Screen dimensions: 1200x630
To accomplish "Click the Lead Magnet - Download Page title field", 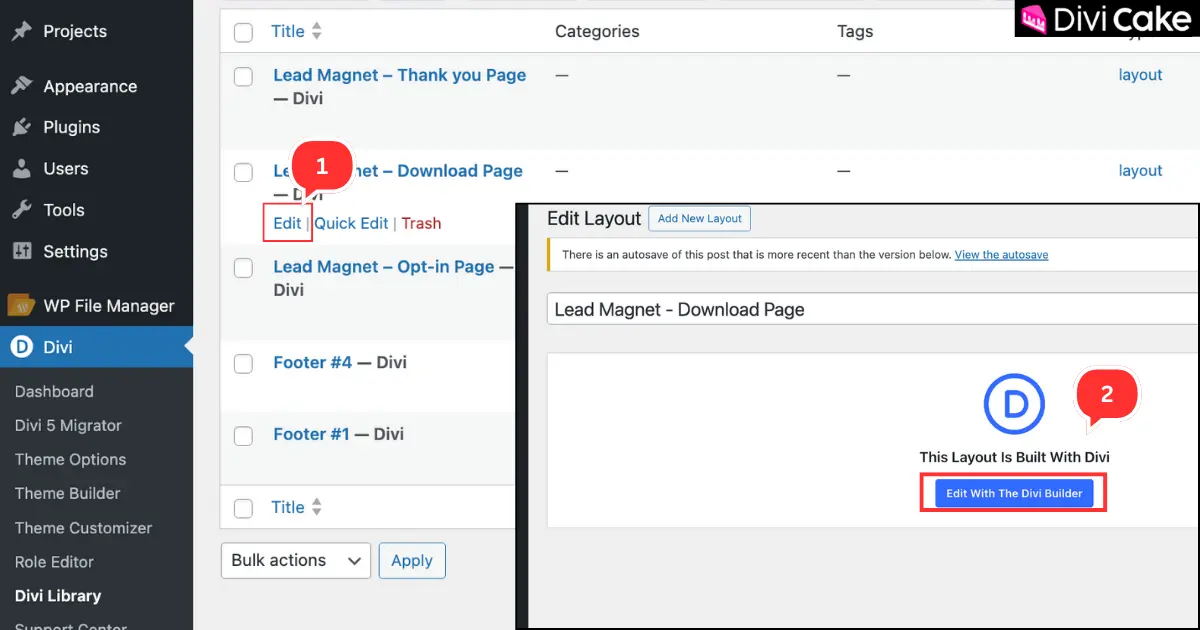I will (873, 309).
